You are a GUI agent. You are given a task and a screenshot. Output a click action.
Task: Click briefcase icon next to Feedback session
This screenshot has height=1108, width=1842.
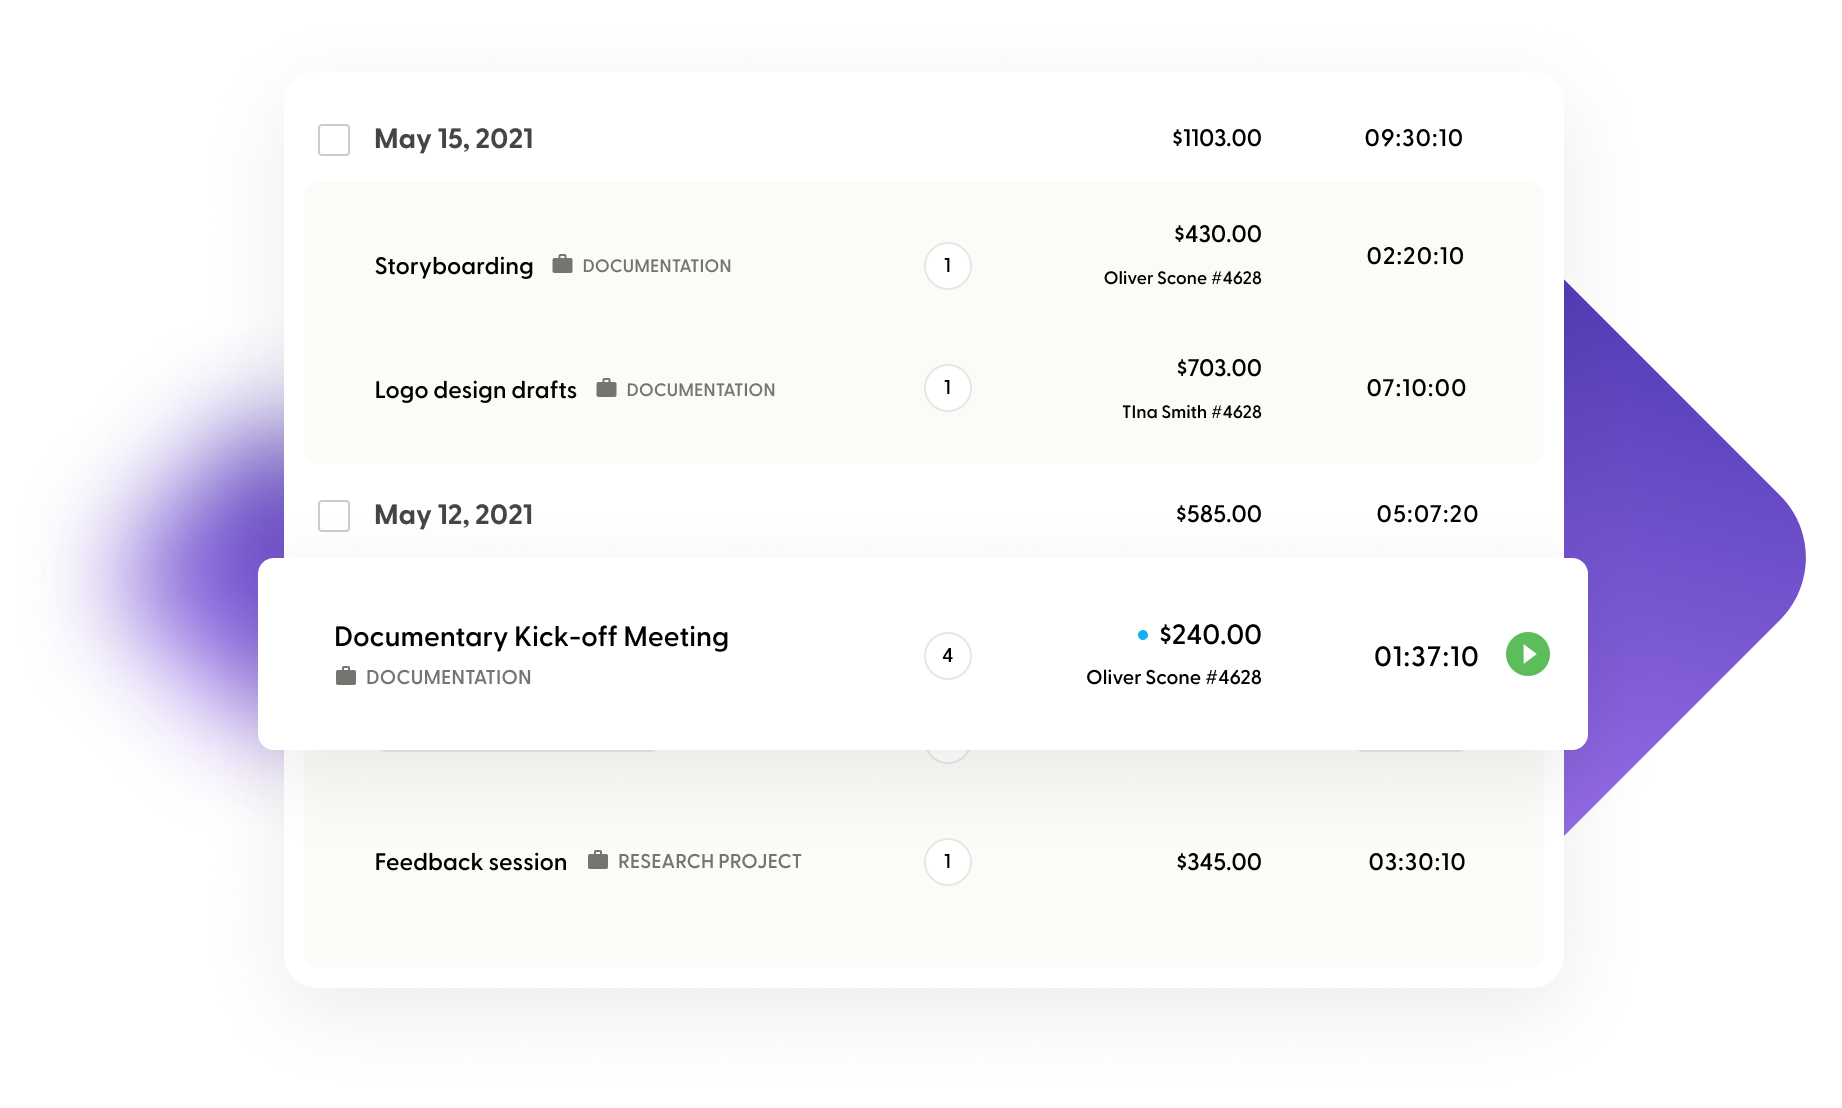pyautogui.click(x=598, y=860)
